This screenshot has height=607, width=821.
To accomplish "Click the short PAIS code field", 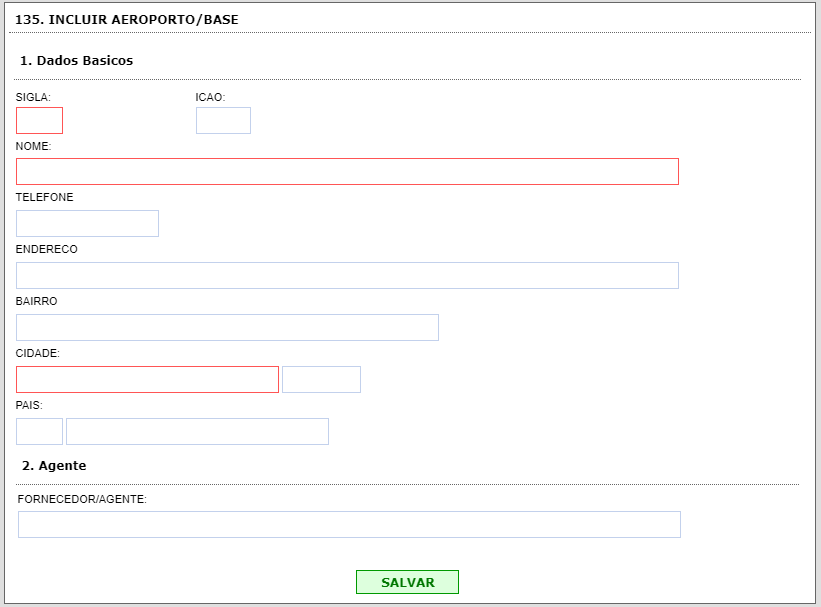I will pos(39,432).
